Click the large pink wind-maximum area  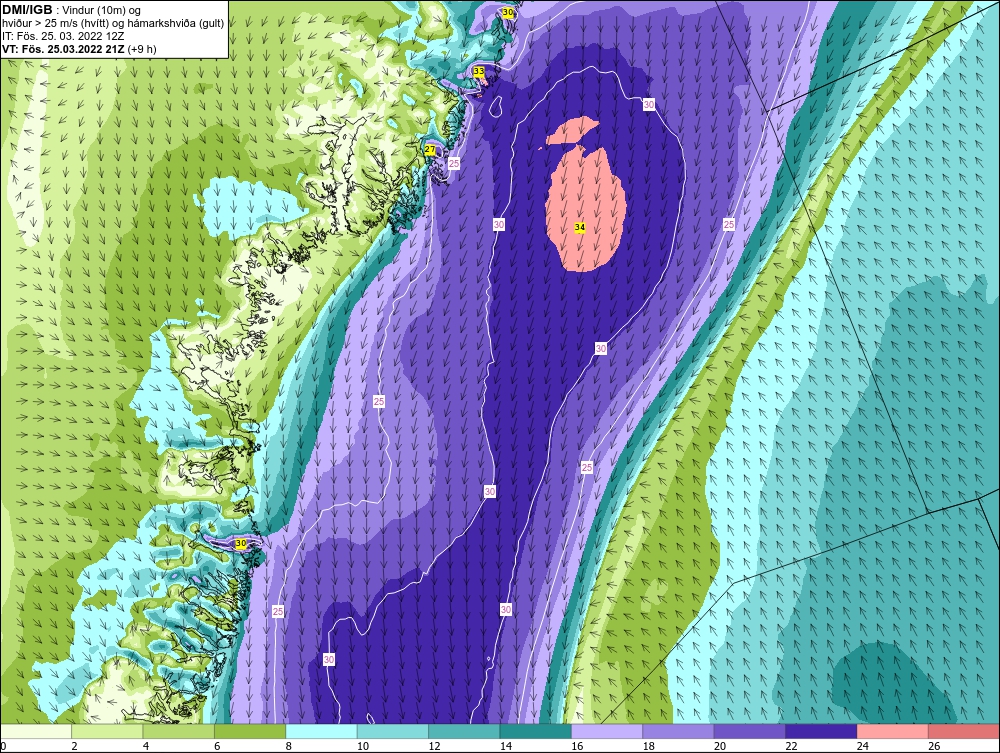[587, 207]
